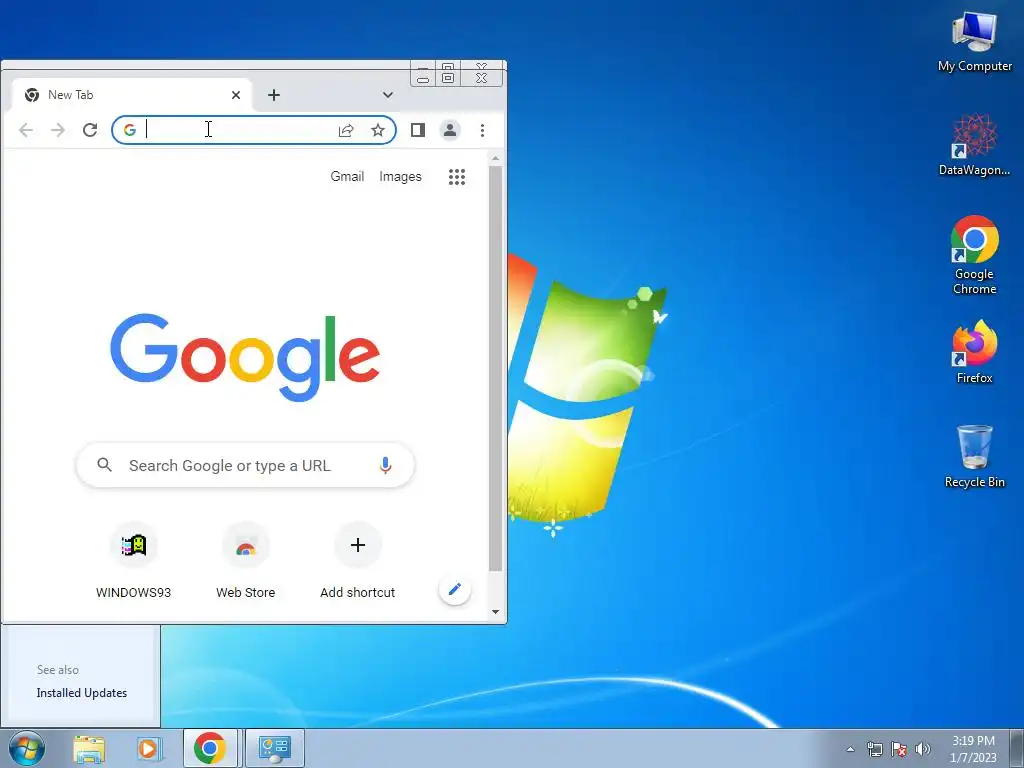Select Recycle Bin desktop icon
Screen dimensions: 1024x768
pos(974,456)
